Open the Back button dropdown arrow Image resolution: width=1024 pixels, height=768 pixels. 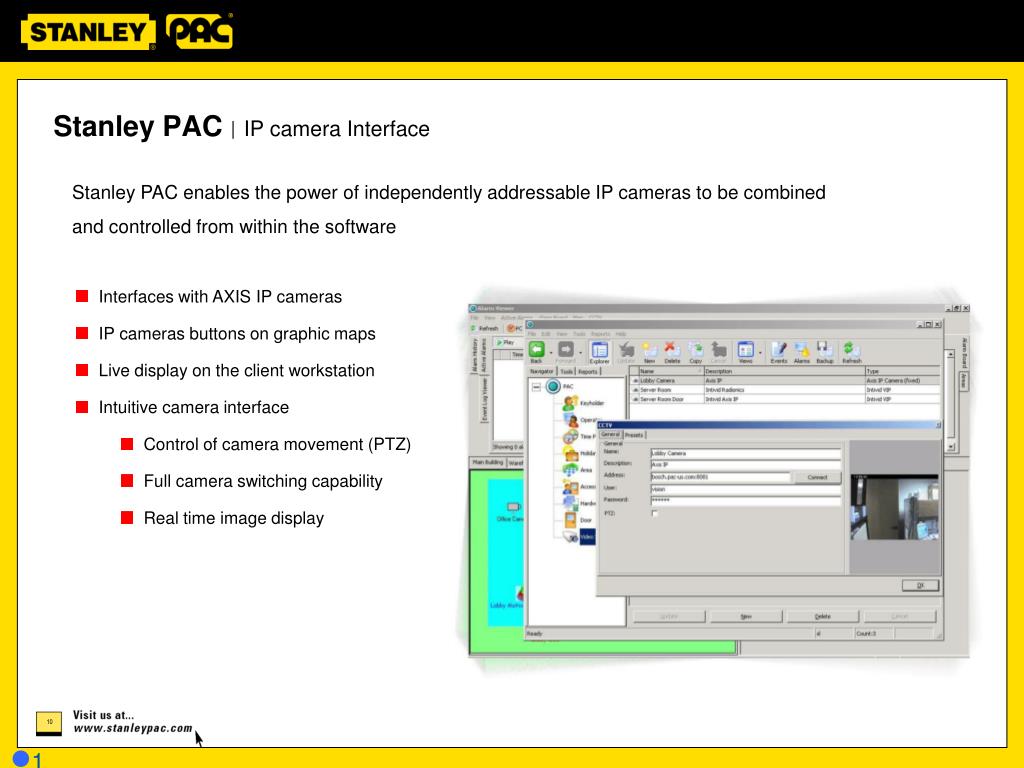pos(551,353)
